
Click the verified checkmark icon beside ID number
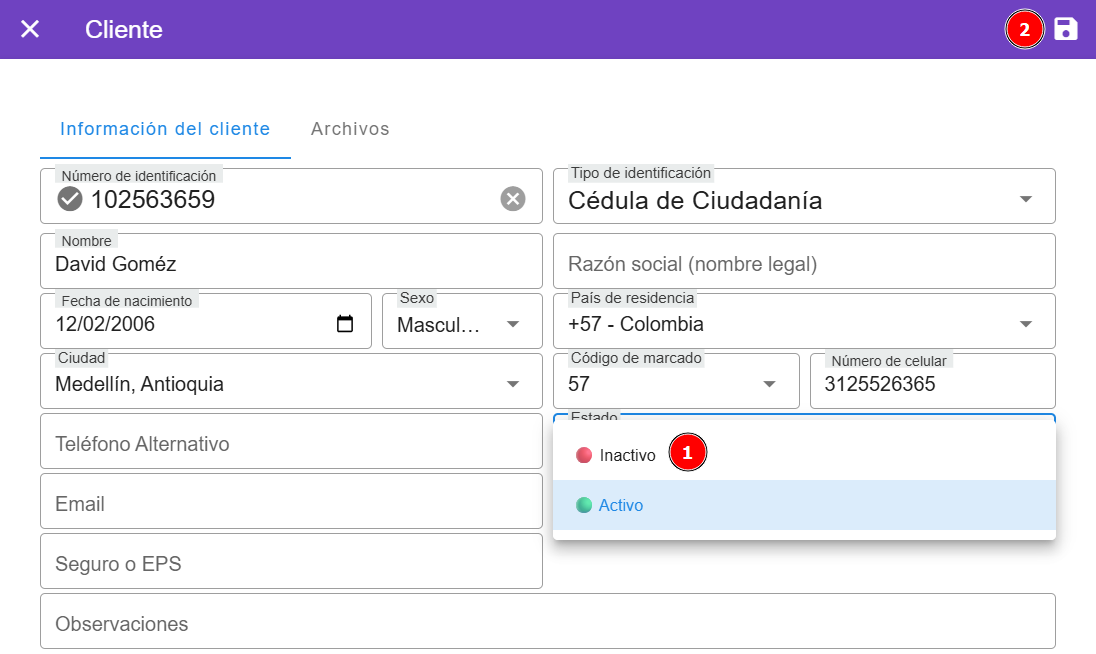70,199
